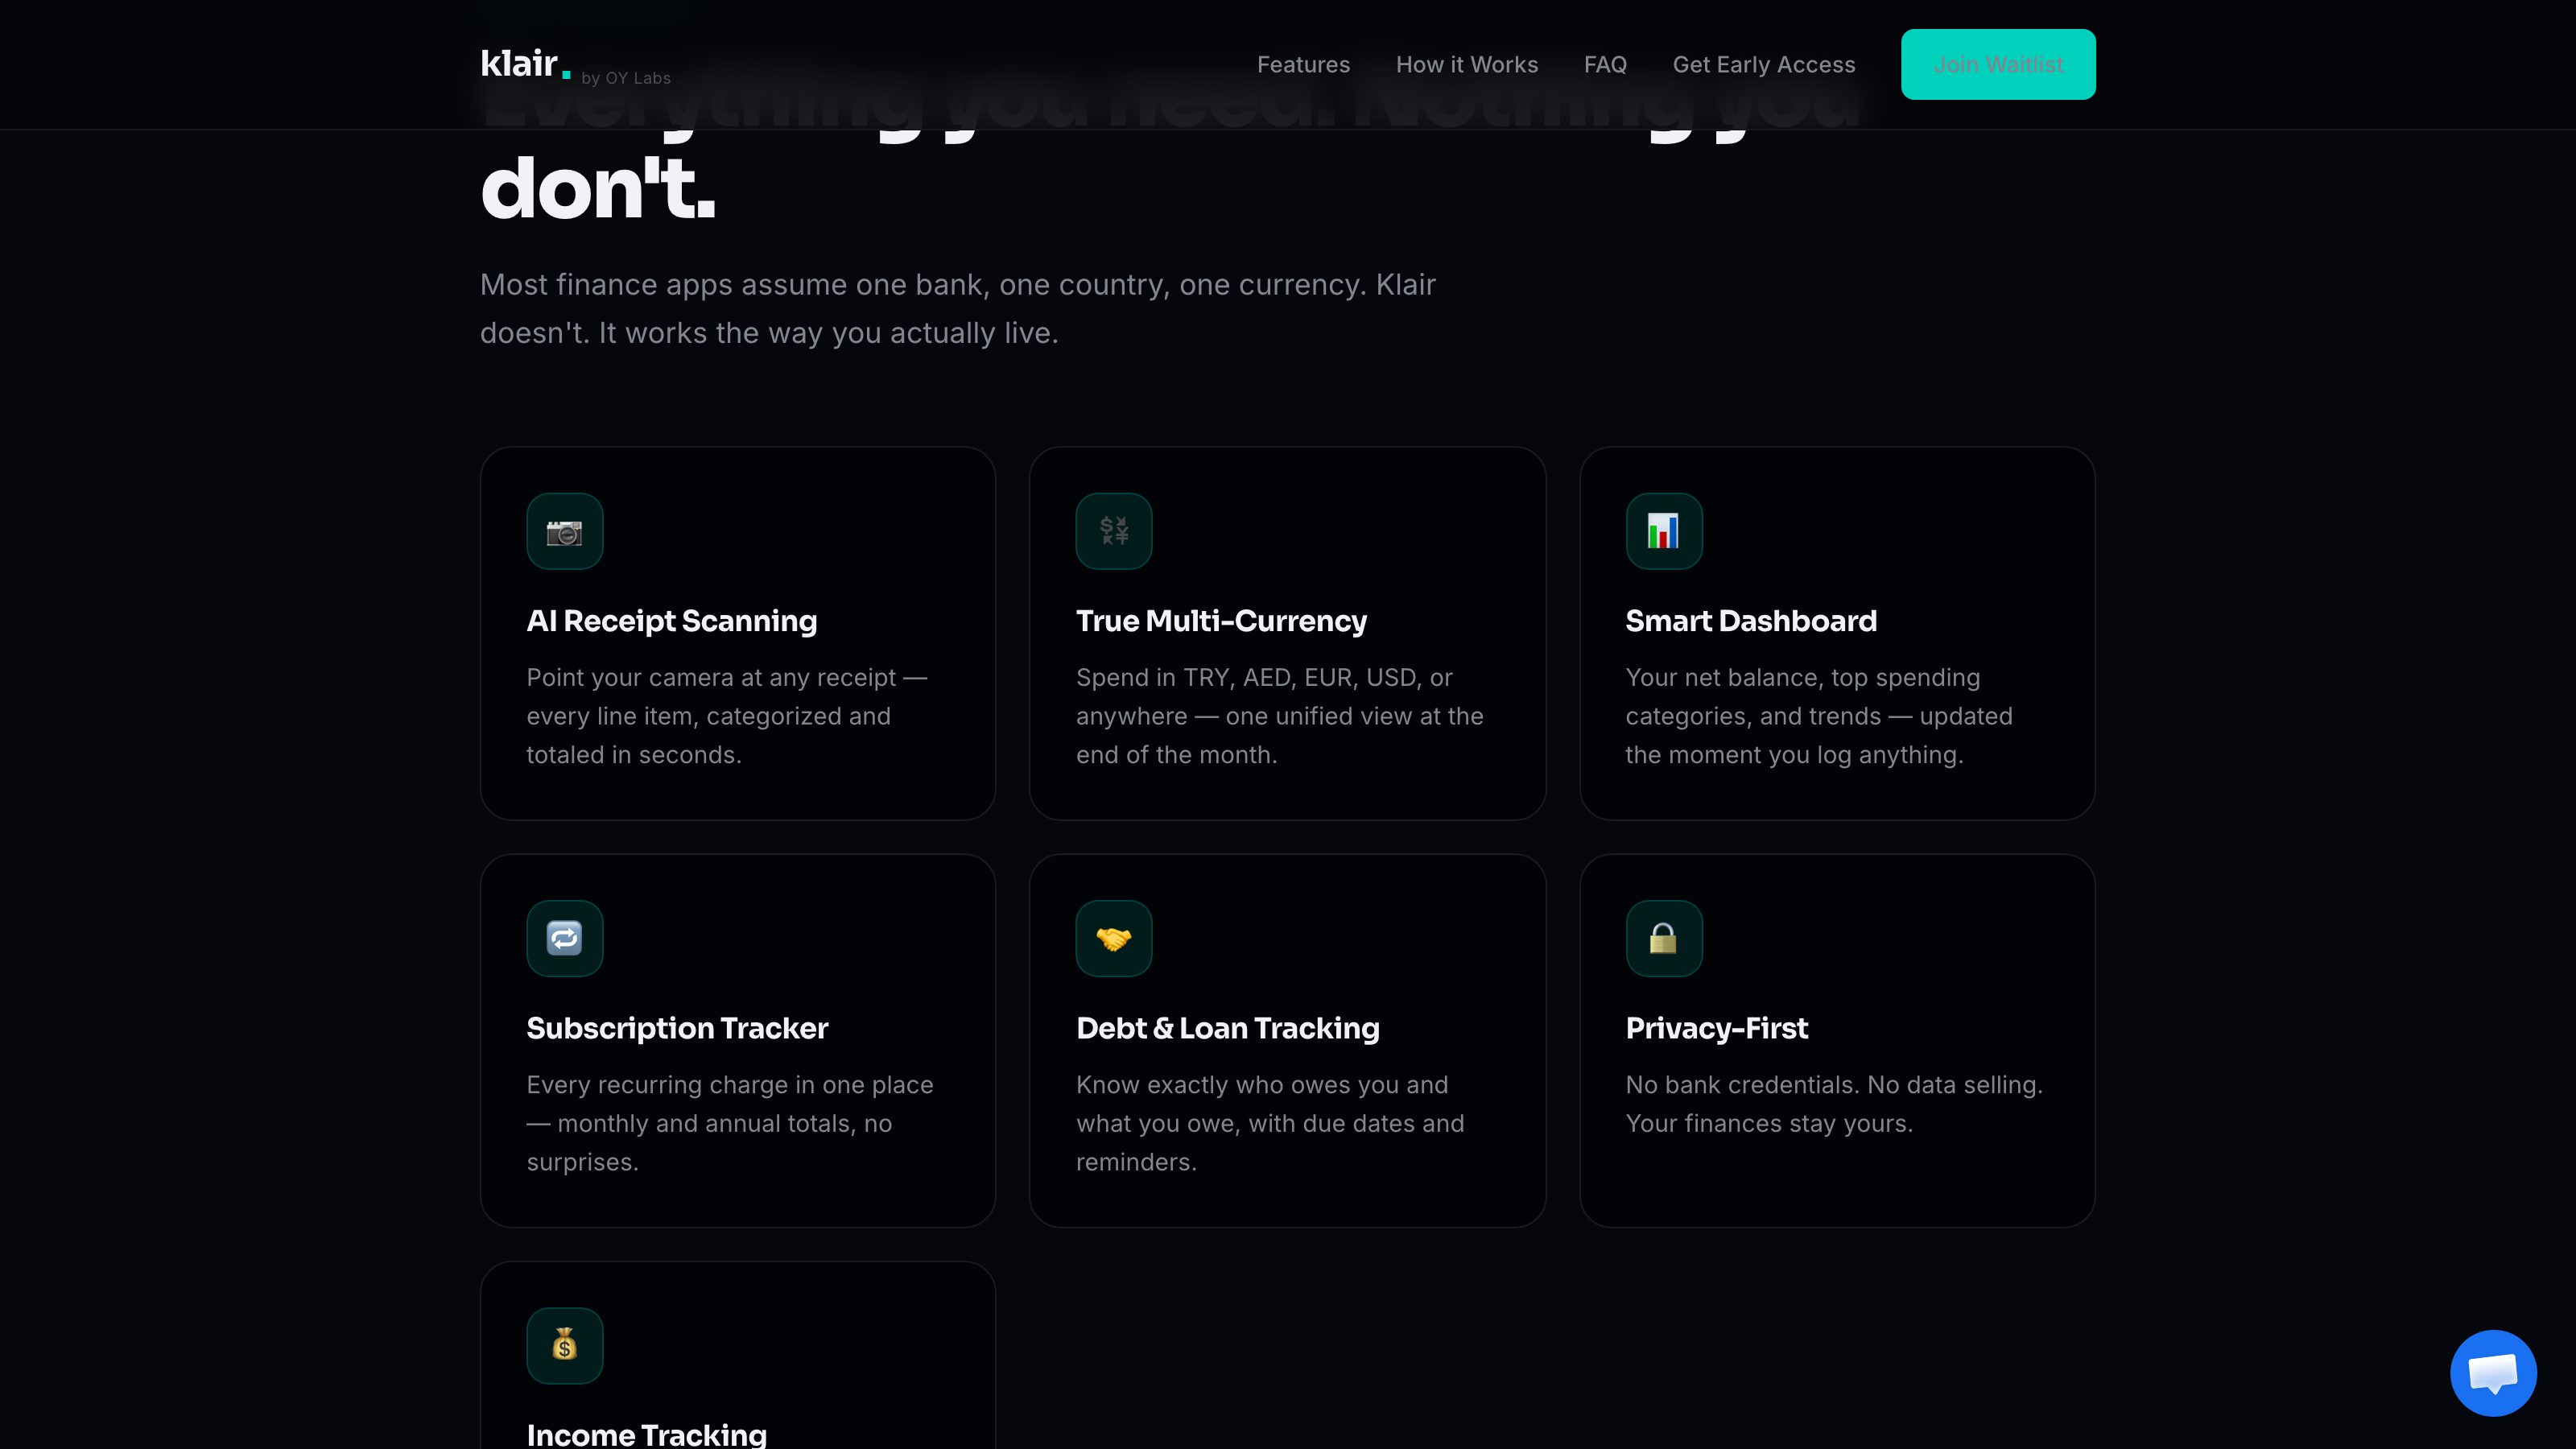Click the money bag icon for Income Tracking
Screen dimensions: 2576x1449
coord(565,1345)
